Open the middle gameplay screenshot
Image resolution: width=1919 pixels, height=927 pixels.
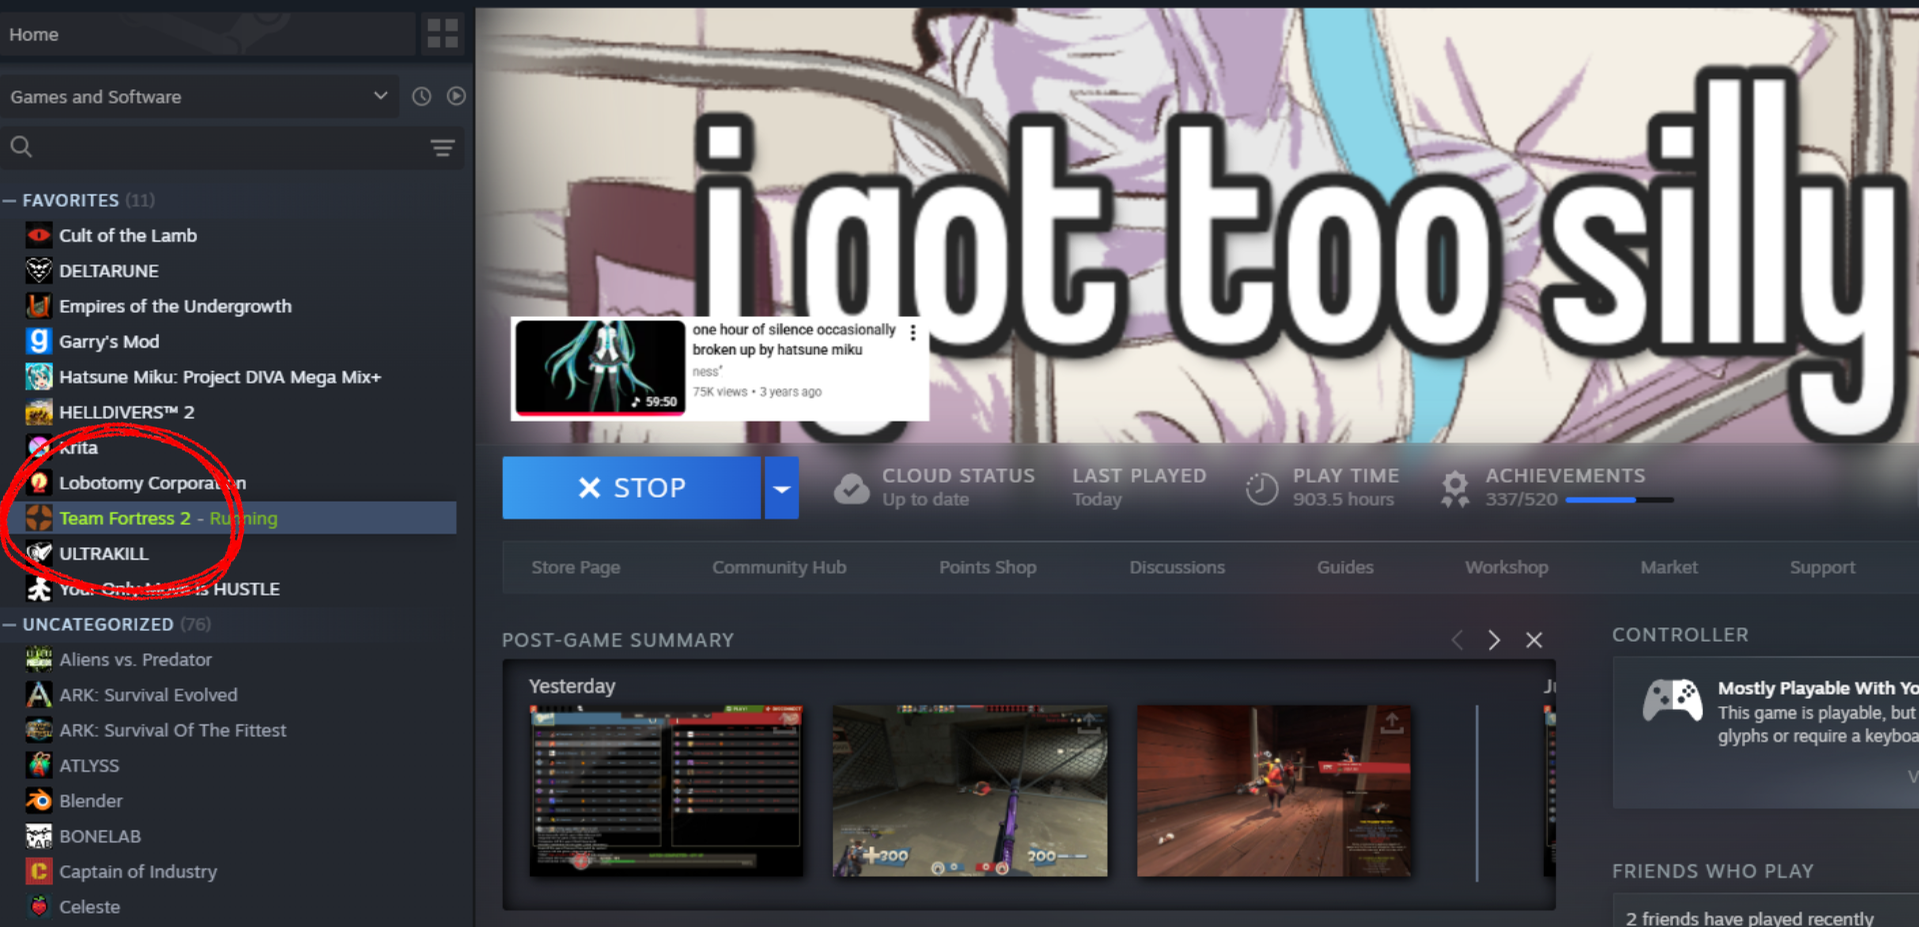tap(970, 791)
